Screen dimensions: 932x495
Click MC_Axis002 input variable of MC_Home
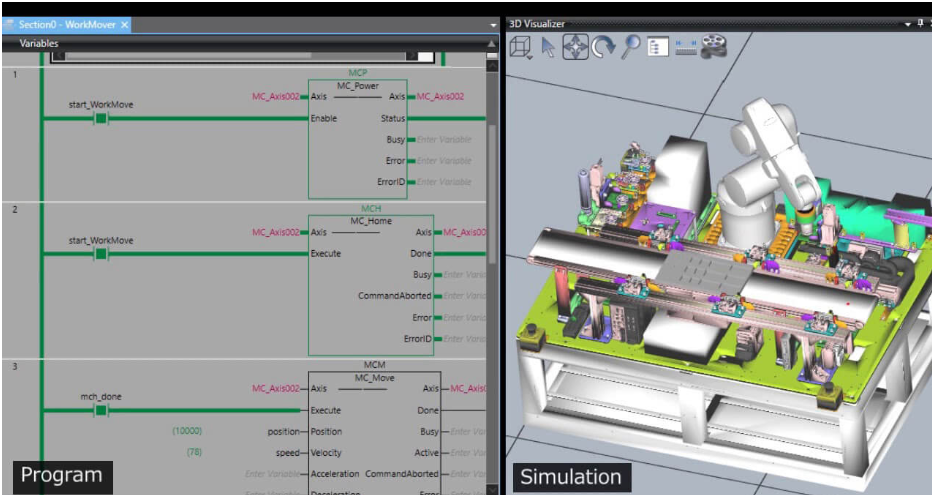pyautogui.click(x=276, y=232)
